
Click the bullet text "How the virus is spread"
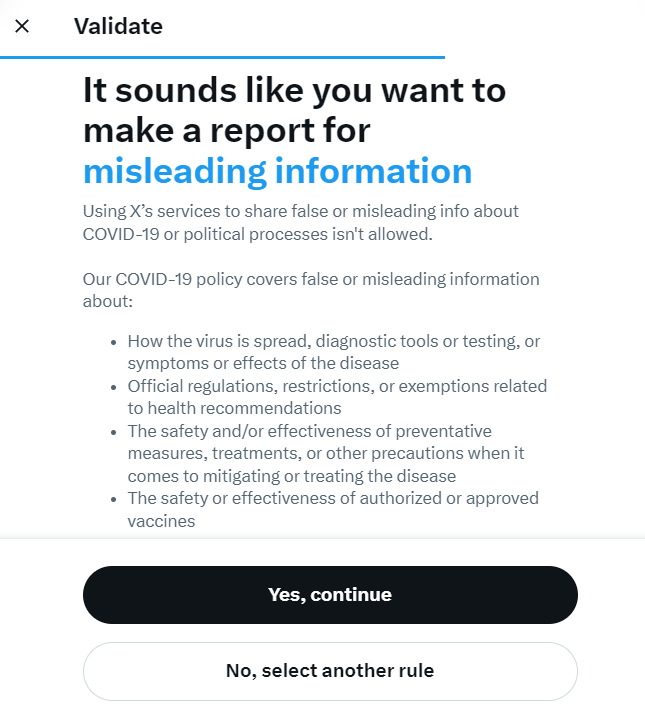333,341
